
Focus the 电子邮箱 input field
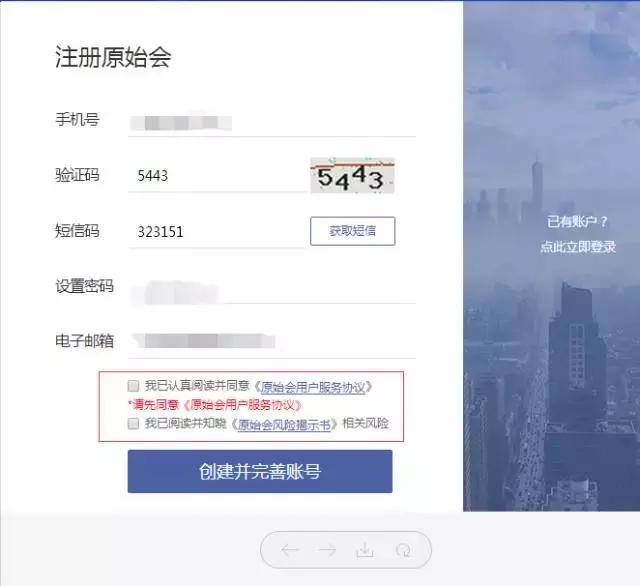[272, 342]
